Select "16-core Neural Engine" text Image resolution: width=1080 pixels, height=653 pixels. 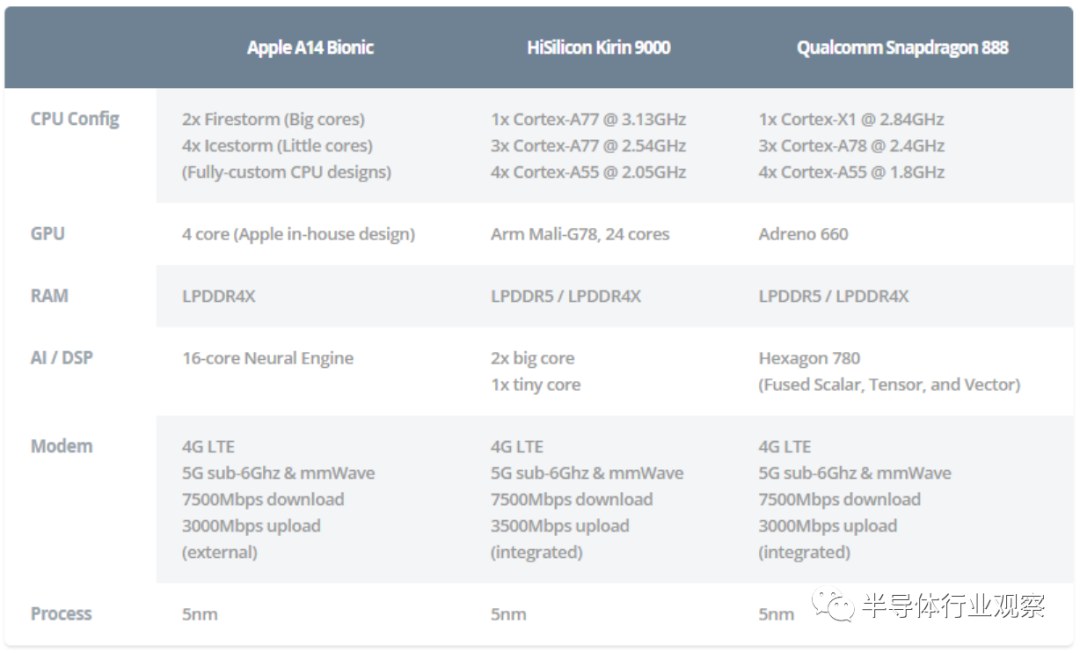(267, 358)
